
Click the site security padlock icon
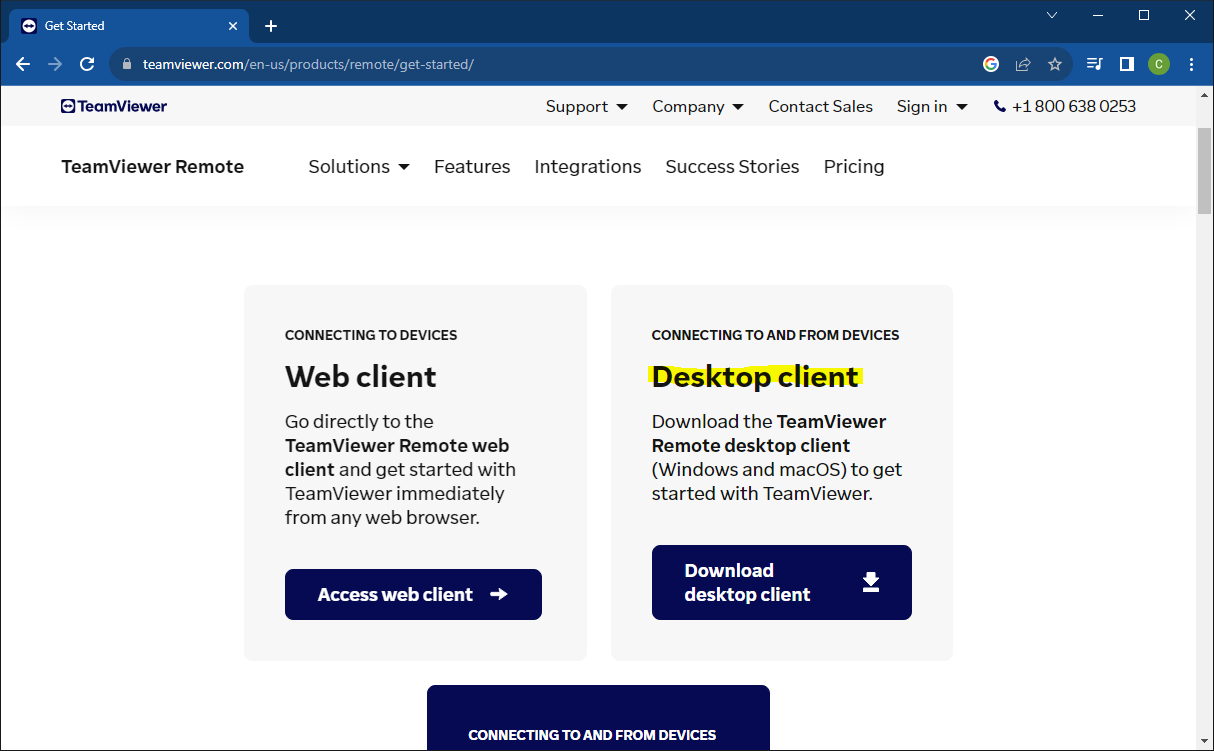point(126,62)
